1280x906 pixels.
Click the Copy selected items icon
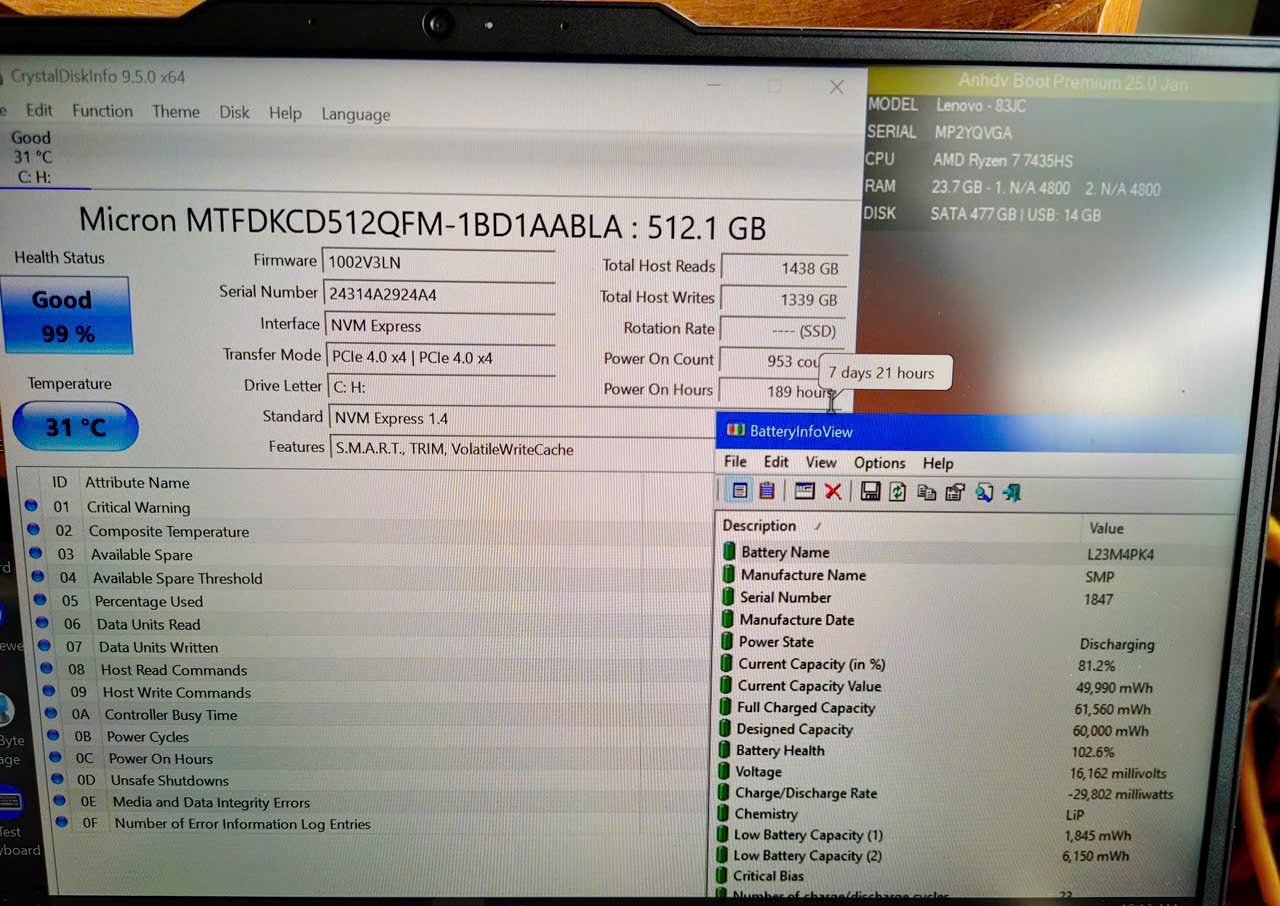(926, 492)
